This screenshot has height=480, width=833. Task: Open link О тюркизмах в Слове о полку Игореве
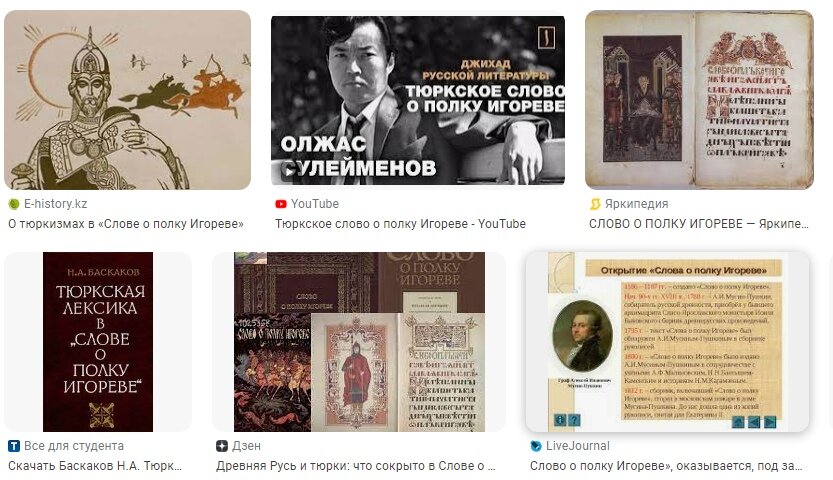(126, 224)
